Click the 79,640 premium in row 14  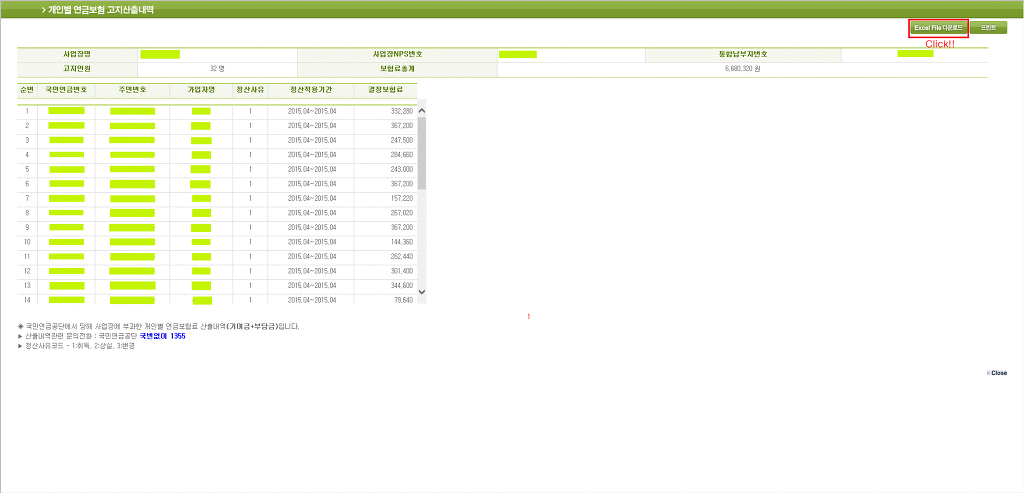tap(404, 300)
